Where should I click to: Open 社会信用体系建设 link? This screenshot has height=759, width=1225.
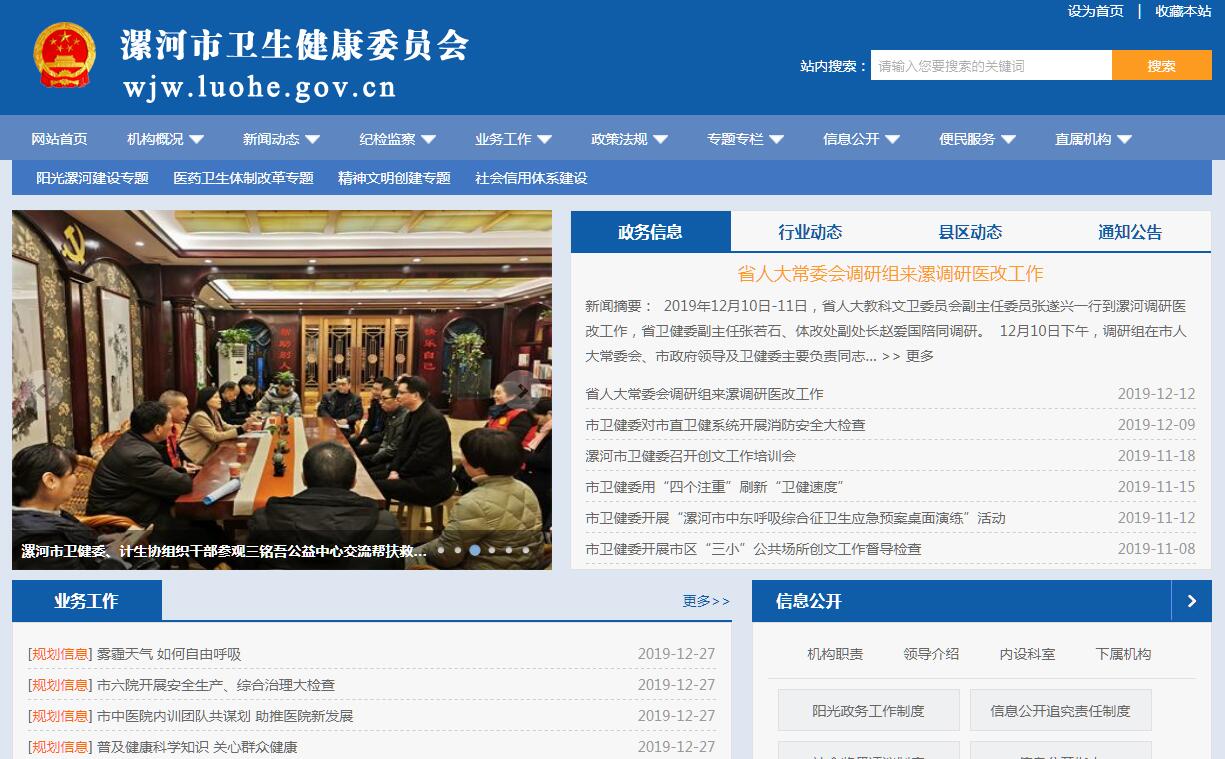click(531, 178)
